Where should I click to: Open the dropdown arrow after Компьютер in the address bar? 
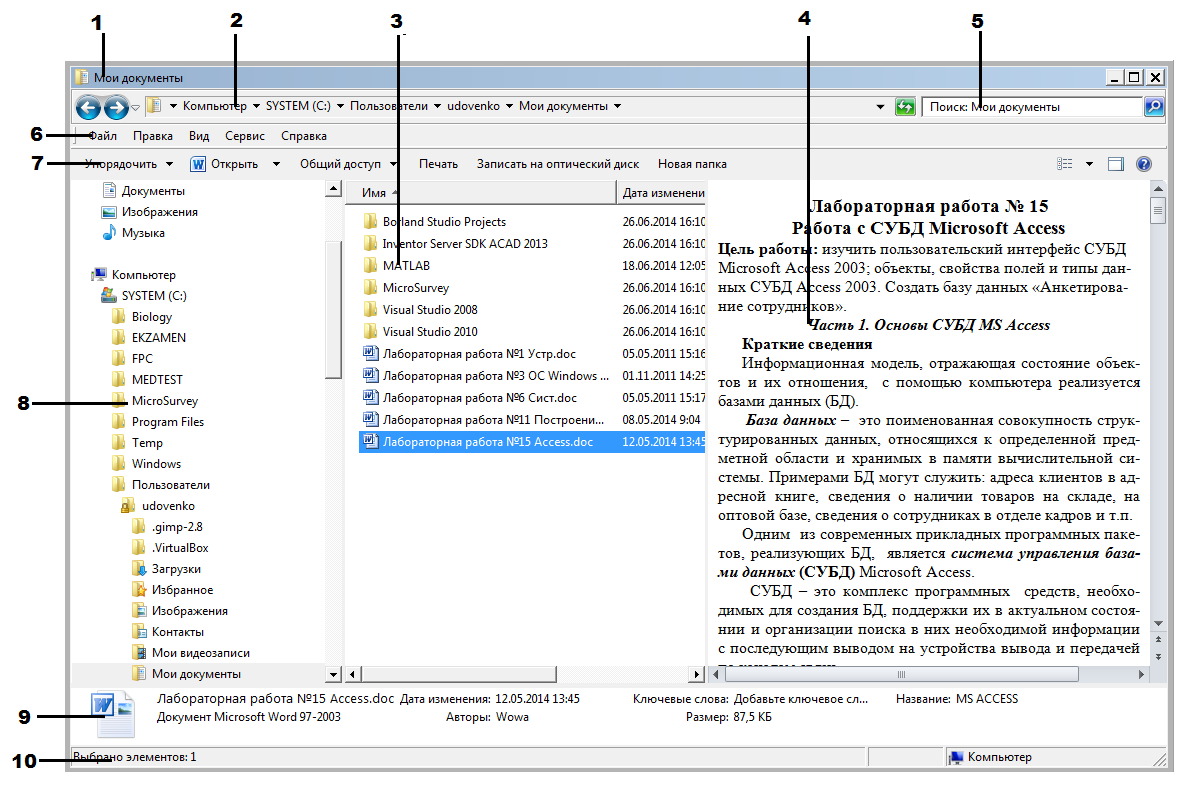256,106
